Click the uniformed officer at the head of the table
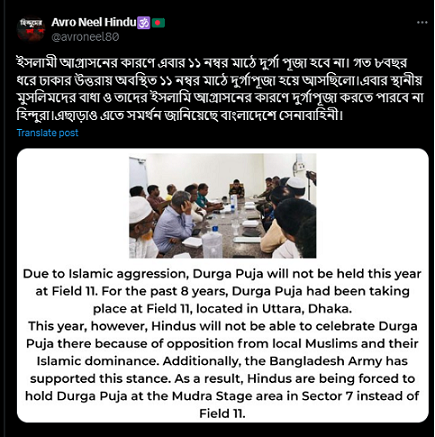Image resolution: width=435 pixels, height=437 pixels. pos(236,189)
